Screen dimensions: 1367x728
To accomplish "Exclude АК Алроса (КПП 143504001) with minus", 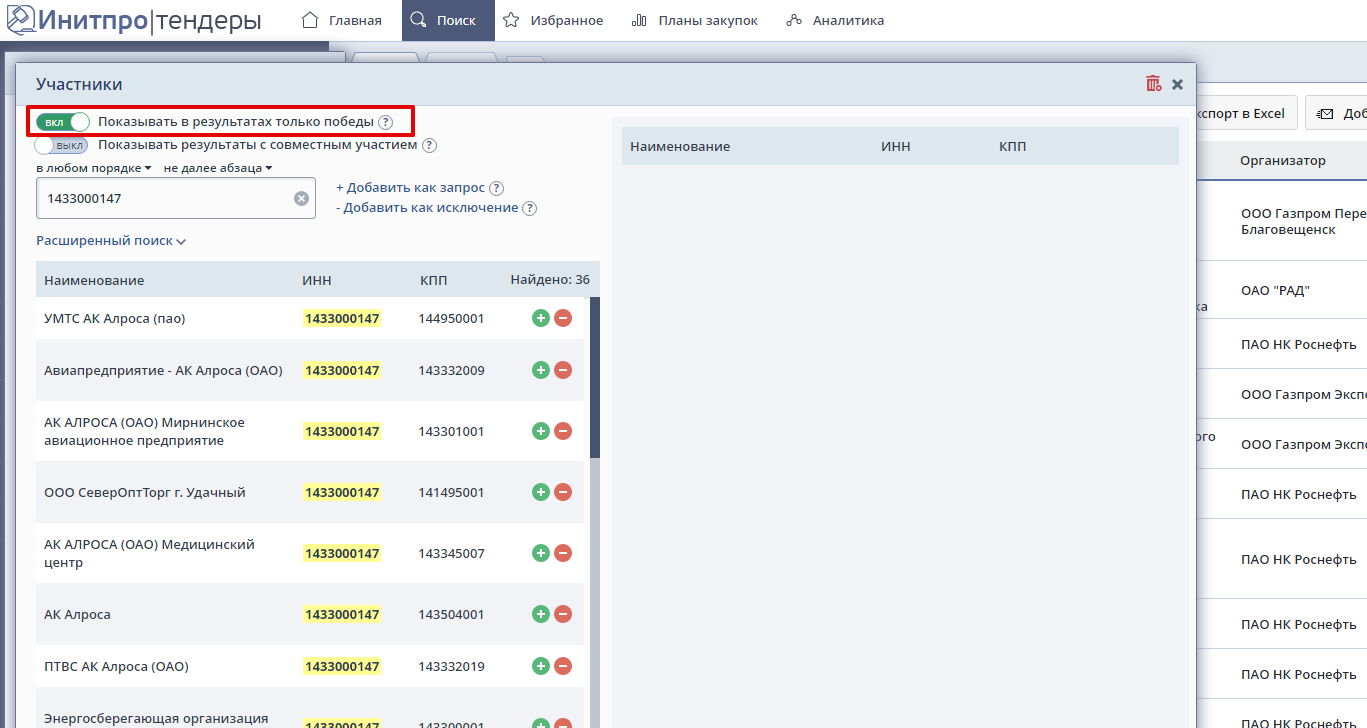I will (563, 614).
